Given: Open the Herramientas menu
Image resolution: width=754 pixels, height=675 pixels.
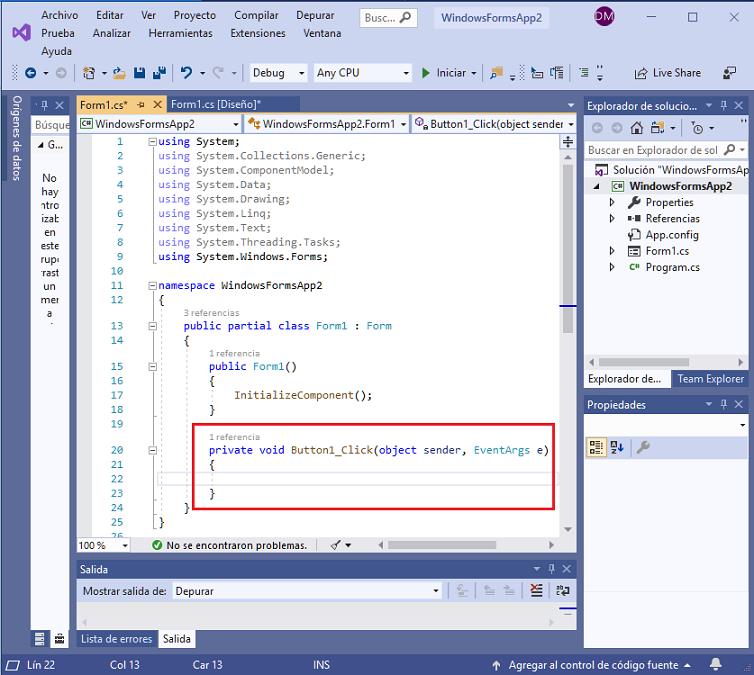Looking at the screenshot, I should tap(180, 33).
